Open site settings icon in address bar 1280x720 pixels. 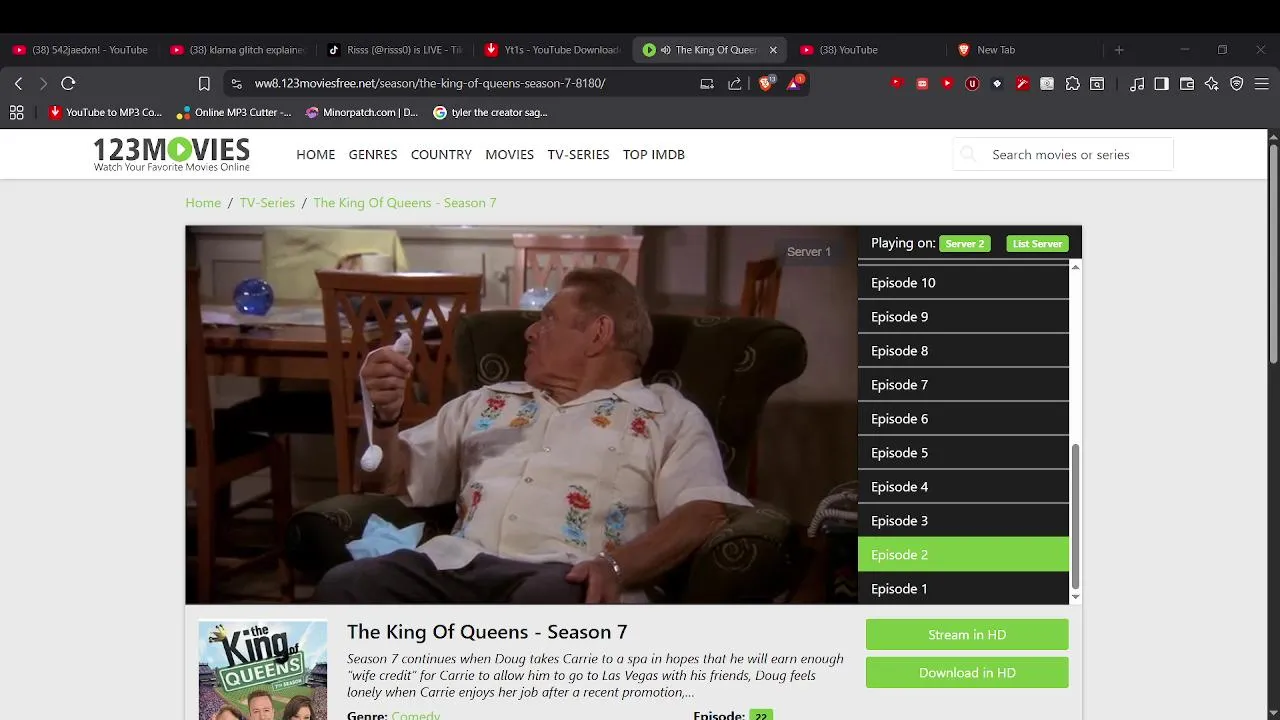tap(235, 84)
